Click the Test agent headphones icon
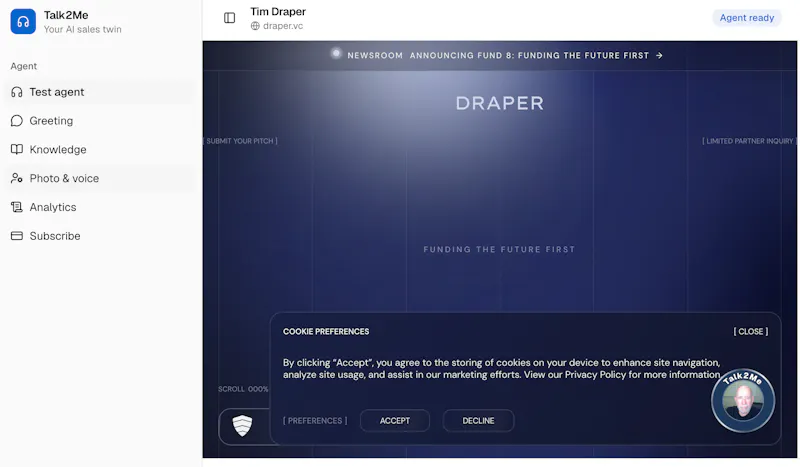Image resolution: width=800 pixels, height=467 pixels. point(17,92)
